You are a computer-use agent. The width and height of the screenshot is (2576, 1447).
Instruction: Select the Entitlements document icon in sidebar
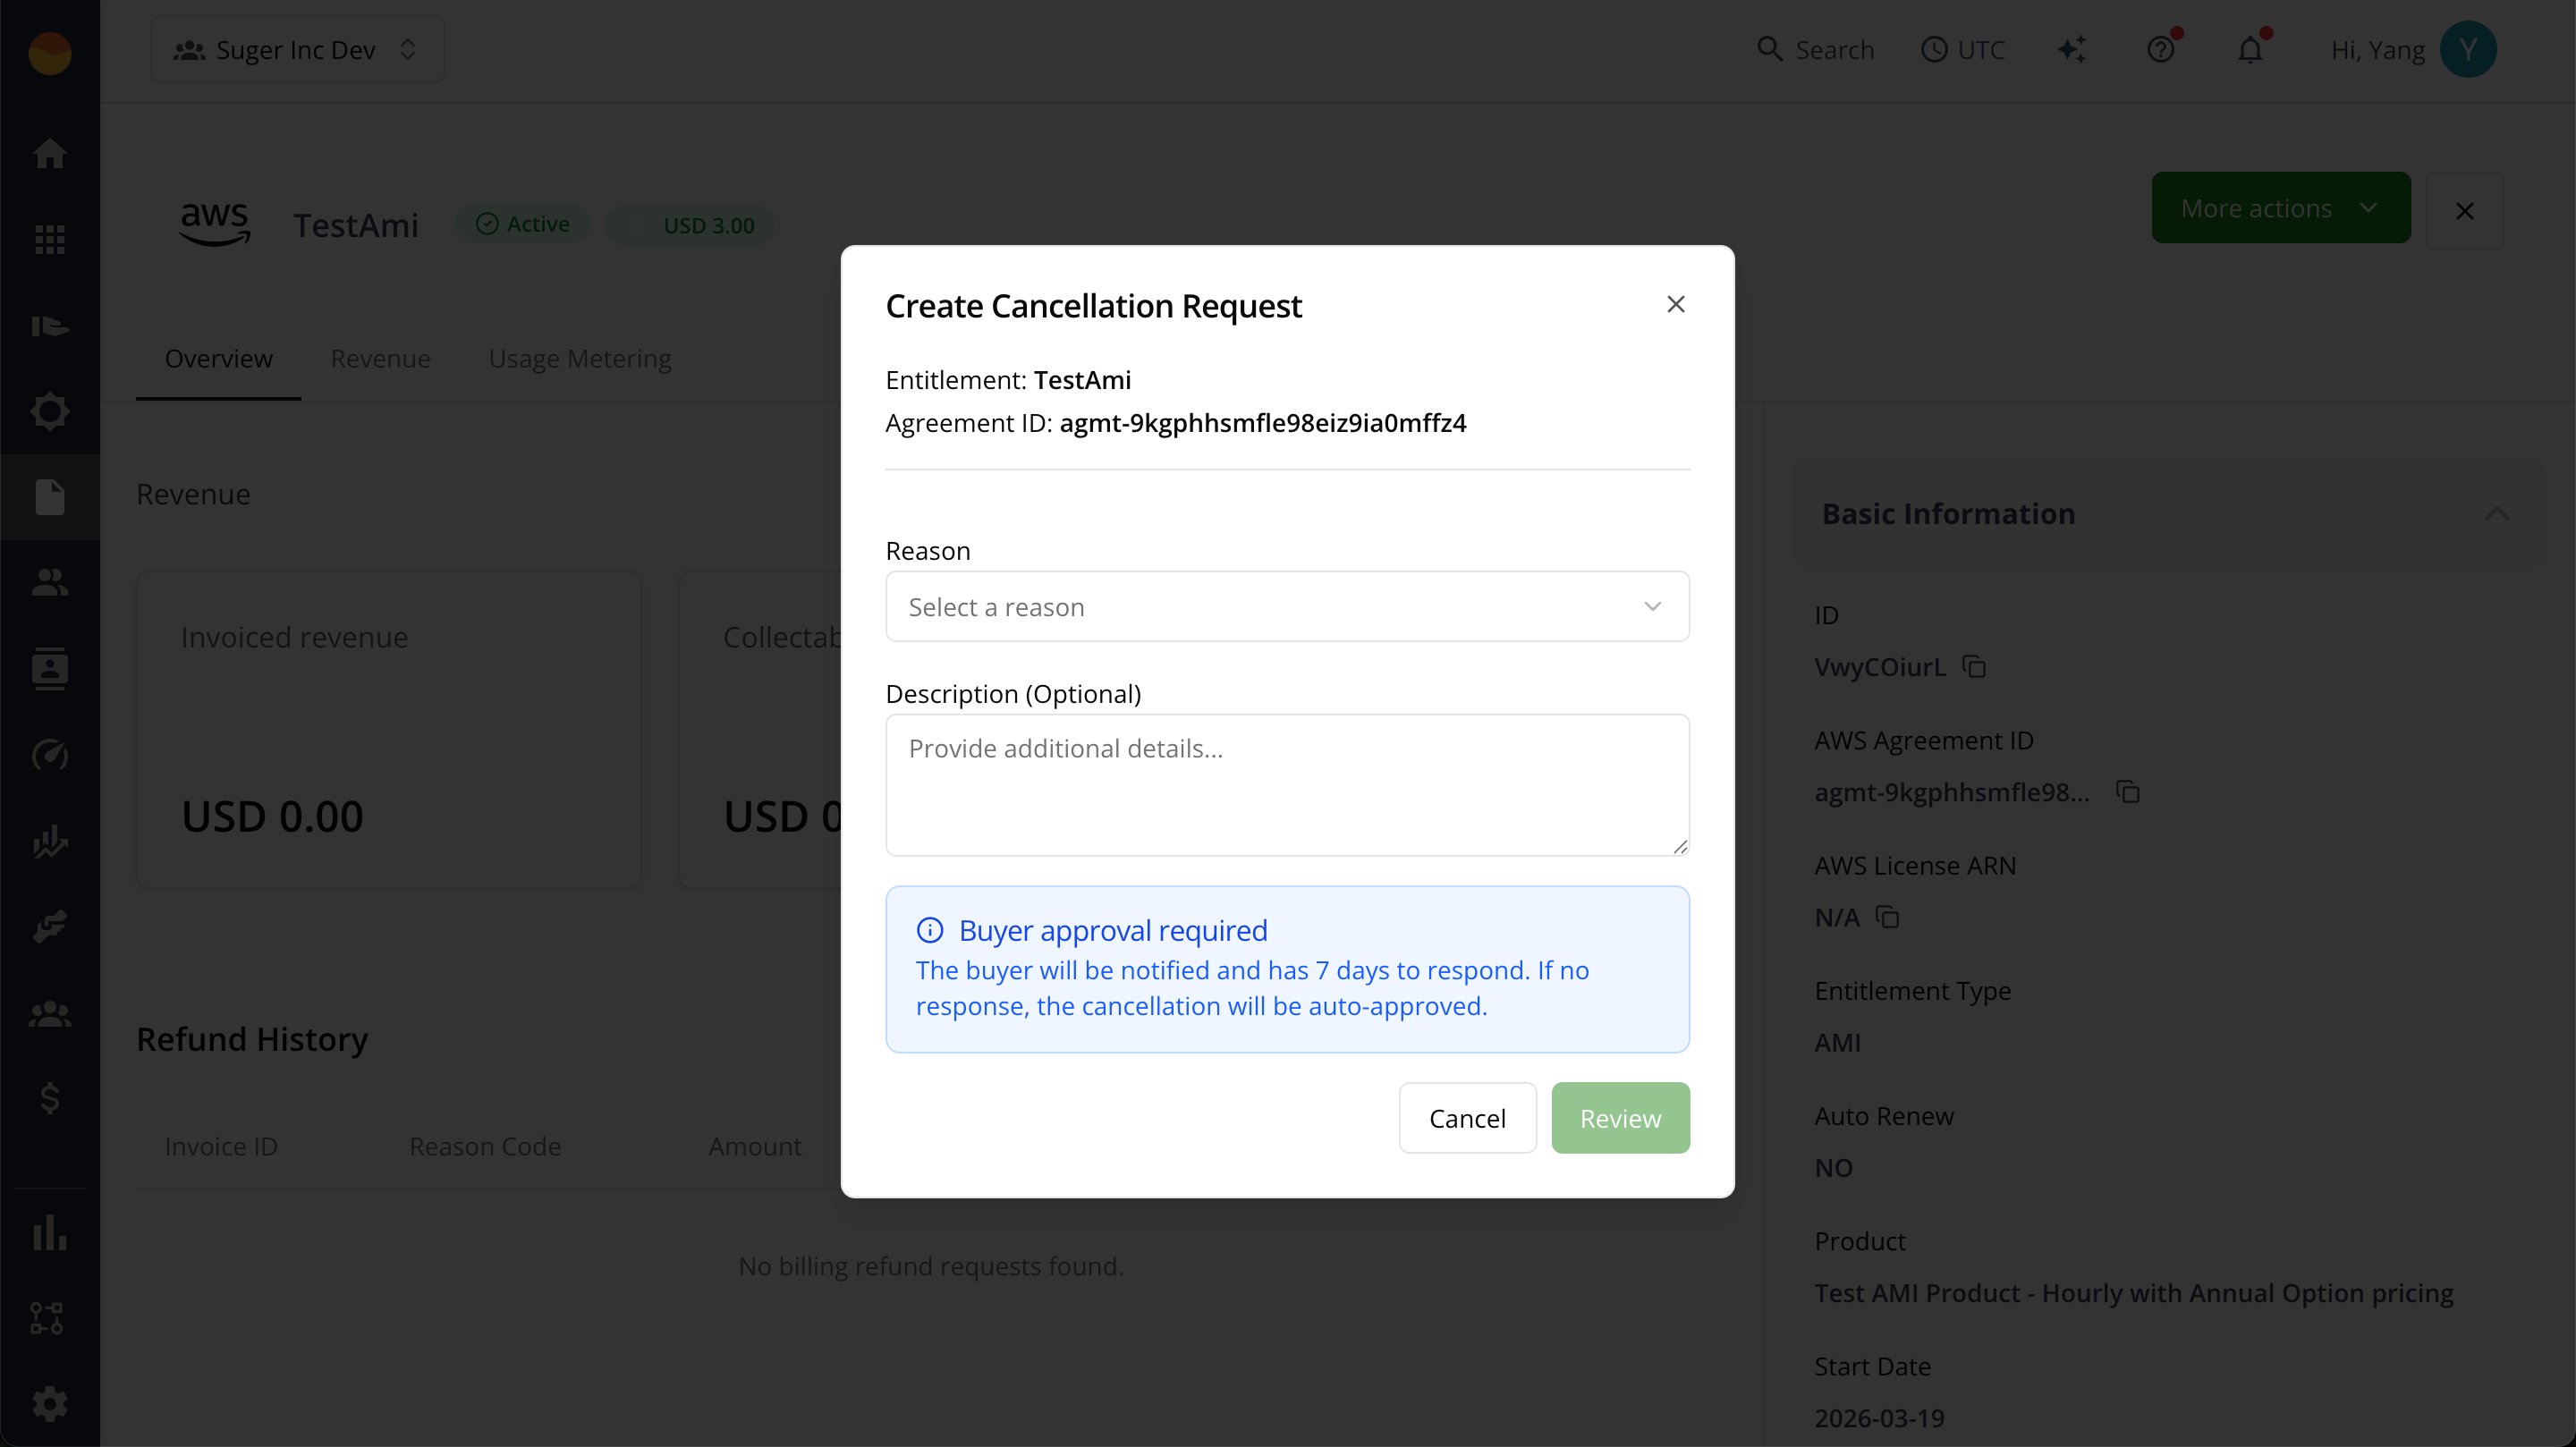[x=48, y=496]
